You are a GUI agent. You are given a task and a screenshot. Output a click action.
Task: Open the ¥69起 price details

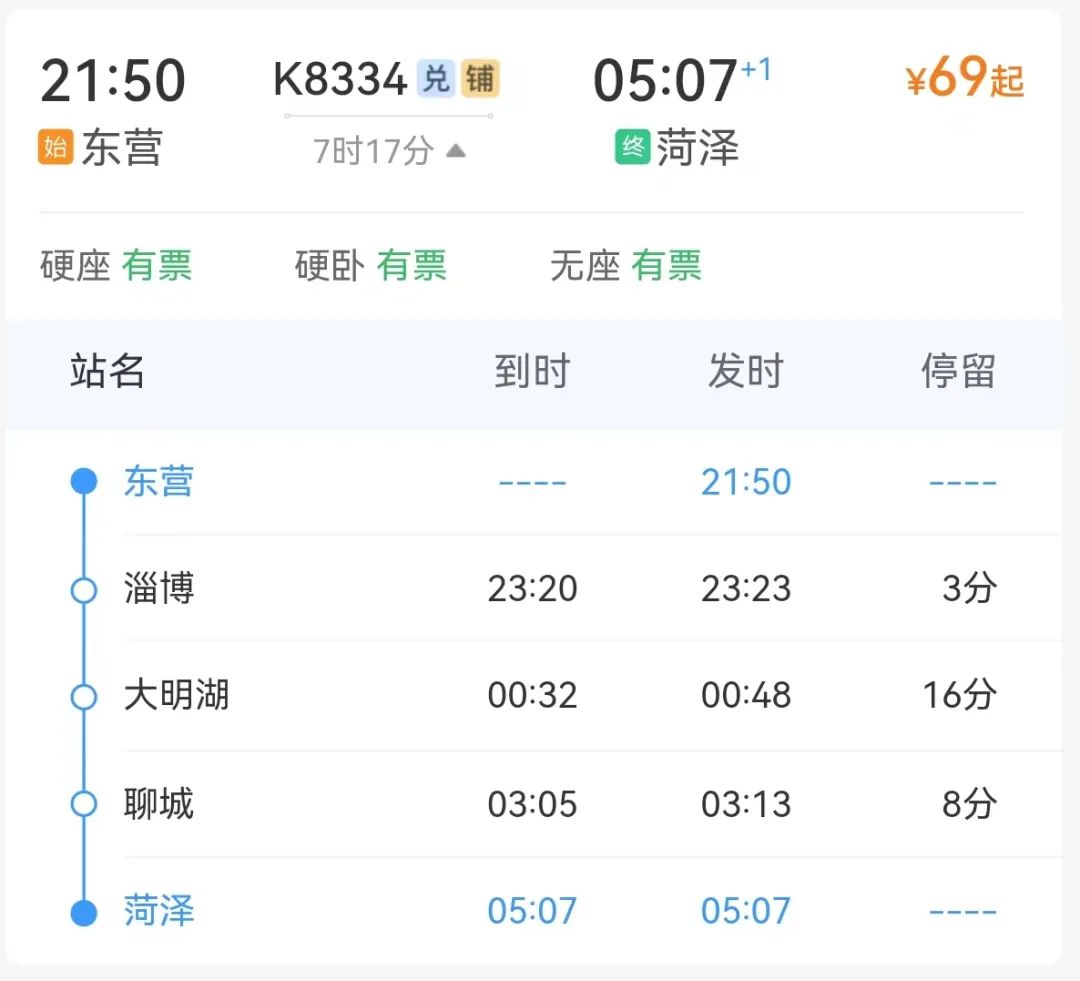(x=965, y=78)
